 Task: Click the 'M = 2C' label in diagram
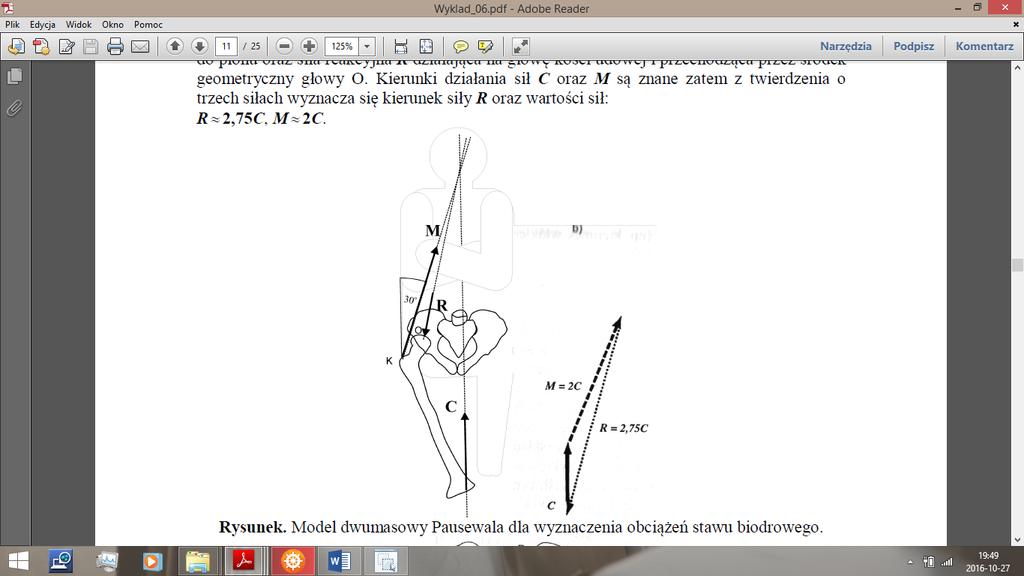tap(563, 386)
